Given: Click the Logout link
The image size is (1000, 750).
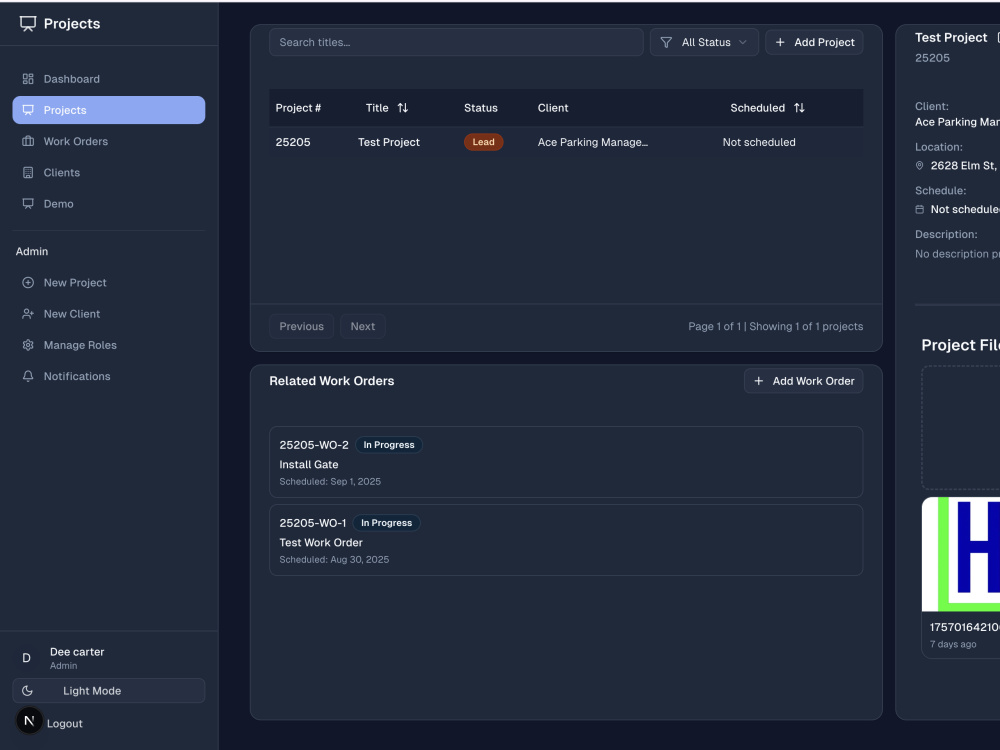Looking at the screenshot, I should (x=64, y=724).
